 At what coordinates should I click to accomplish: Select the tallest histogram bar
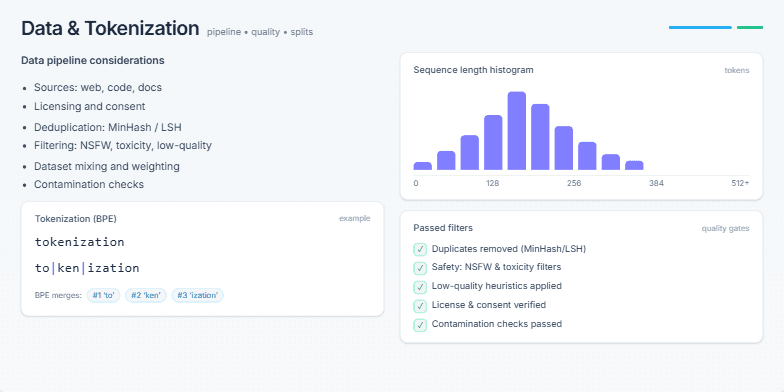tap(516, 131)
